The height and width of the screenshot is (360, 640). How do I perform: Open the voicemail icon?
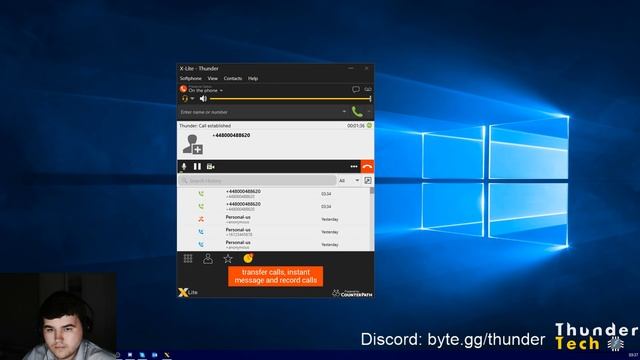point(368,89)
